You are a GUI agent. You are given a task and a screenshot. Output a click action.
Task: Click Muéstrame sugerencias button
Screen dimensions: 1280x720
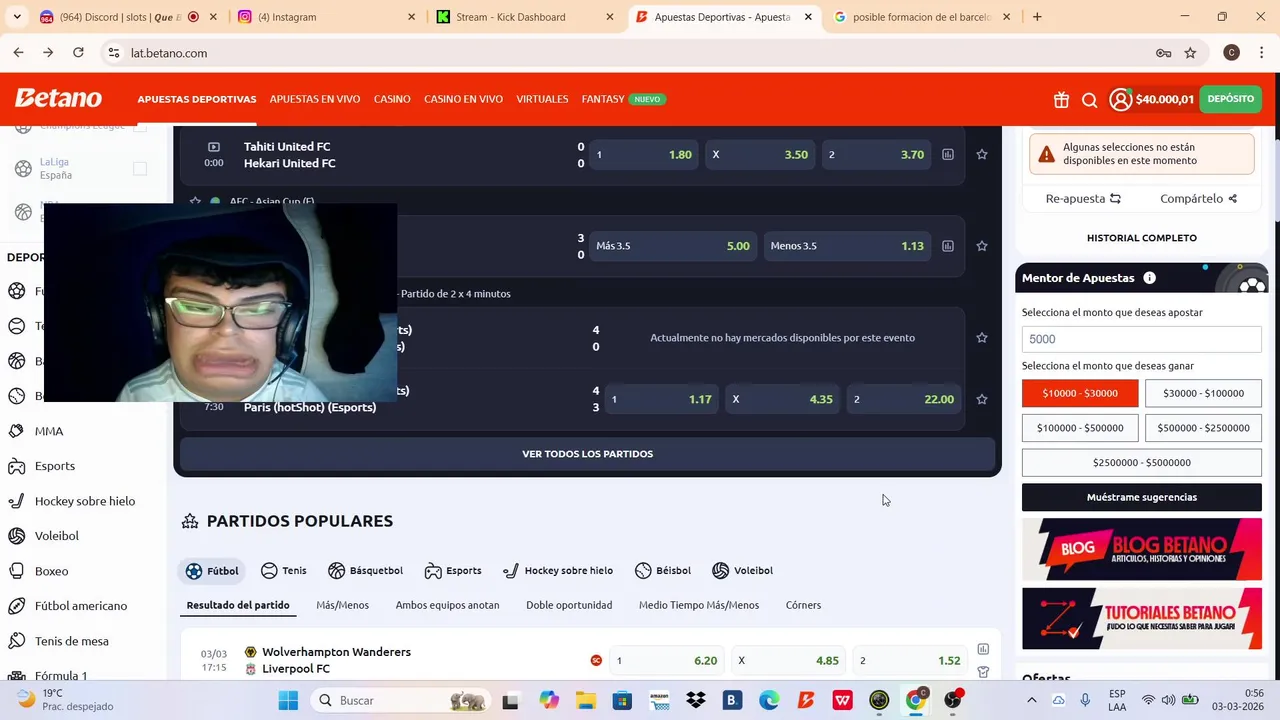[x=1141, y=497]
